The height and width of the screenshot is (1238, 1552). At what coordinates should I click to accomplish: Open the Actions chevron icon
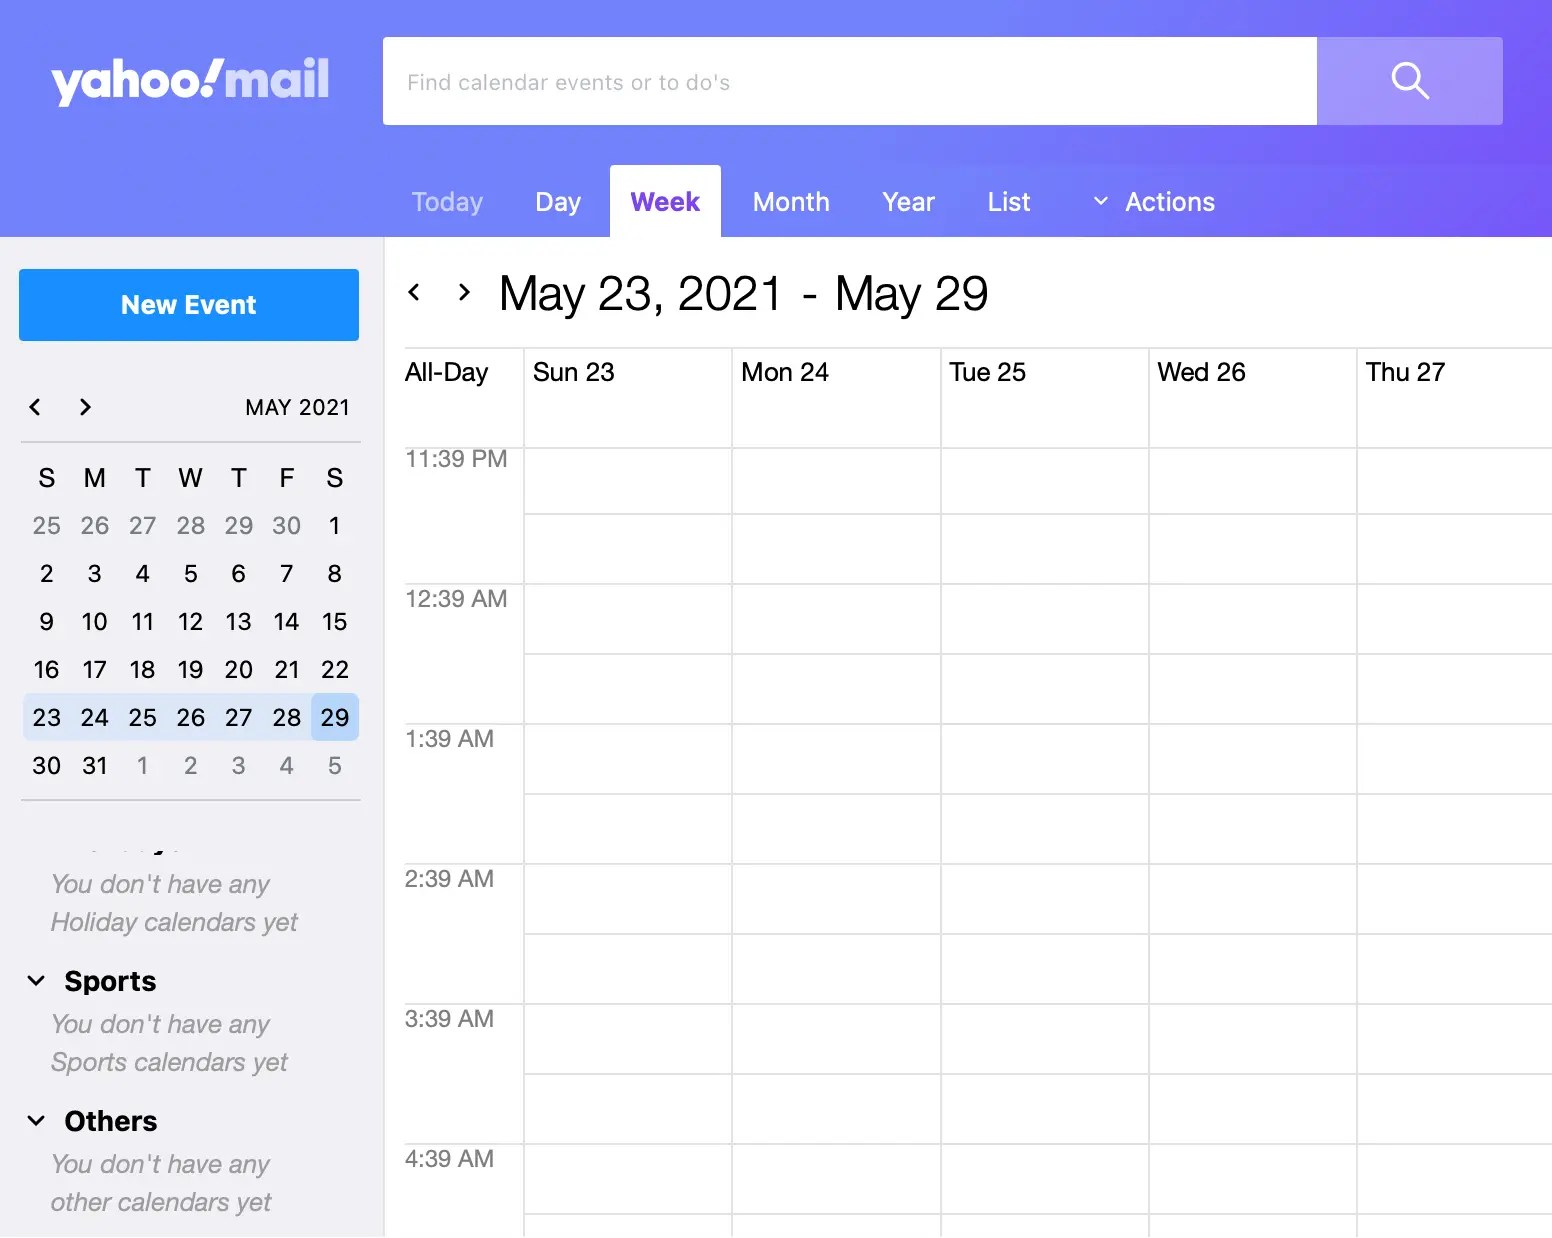(1099, 201)
